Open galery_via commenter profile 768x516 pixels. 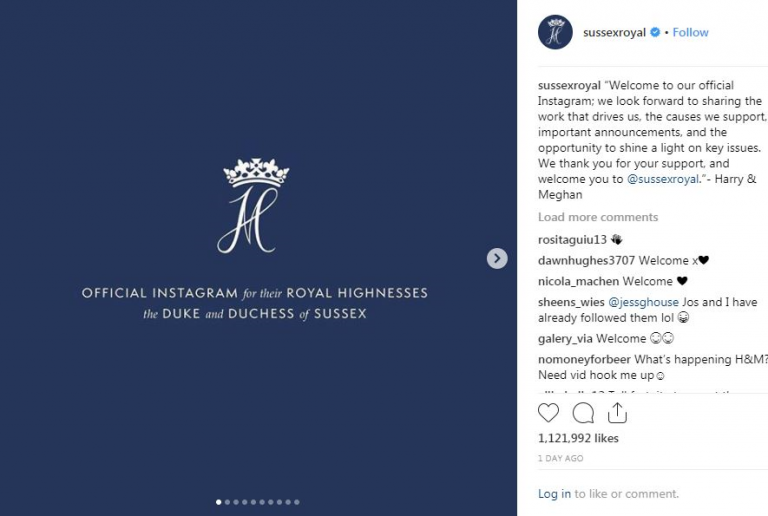pyautogui.click(x=565, y=339)
